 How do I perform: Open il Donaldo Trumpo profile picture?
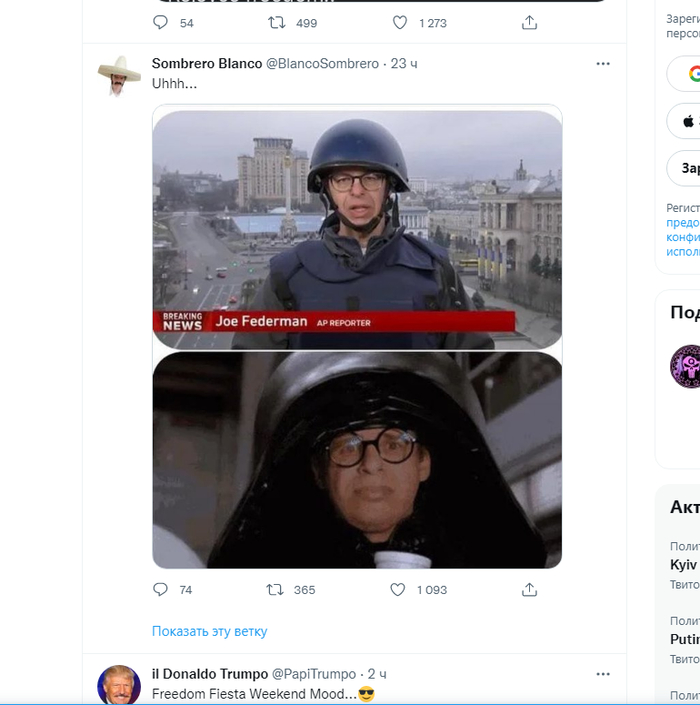coord(119,686)
